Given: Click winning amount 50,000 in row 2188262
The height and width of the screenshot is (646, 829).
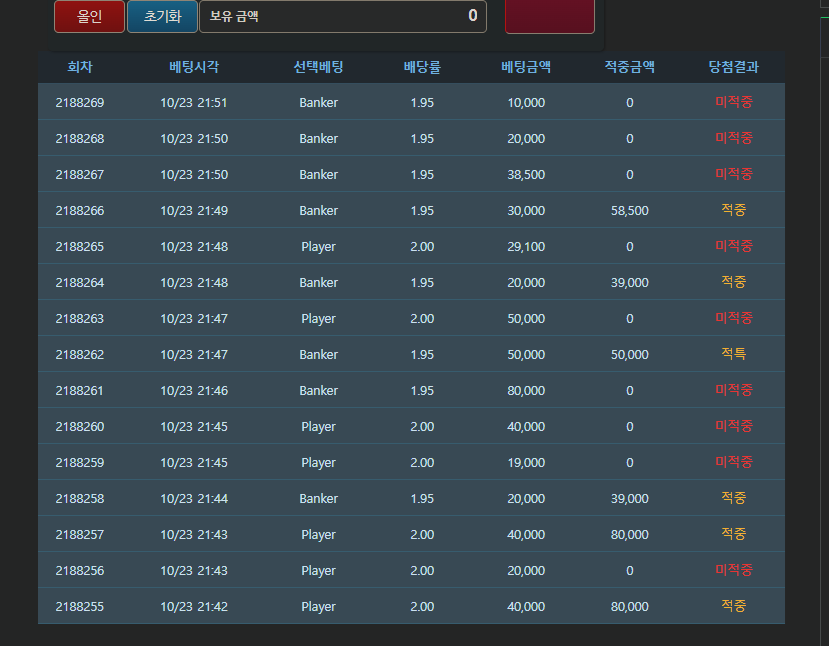Looking at the screenshot, I should coord(630,354).
